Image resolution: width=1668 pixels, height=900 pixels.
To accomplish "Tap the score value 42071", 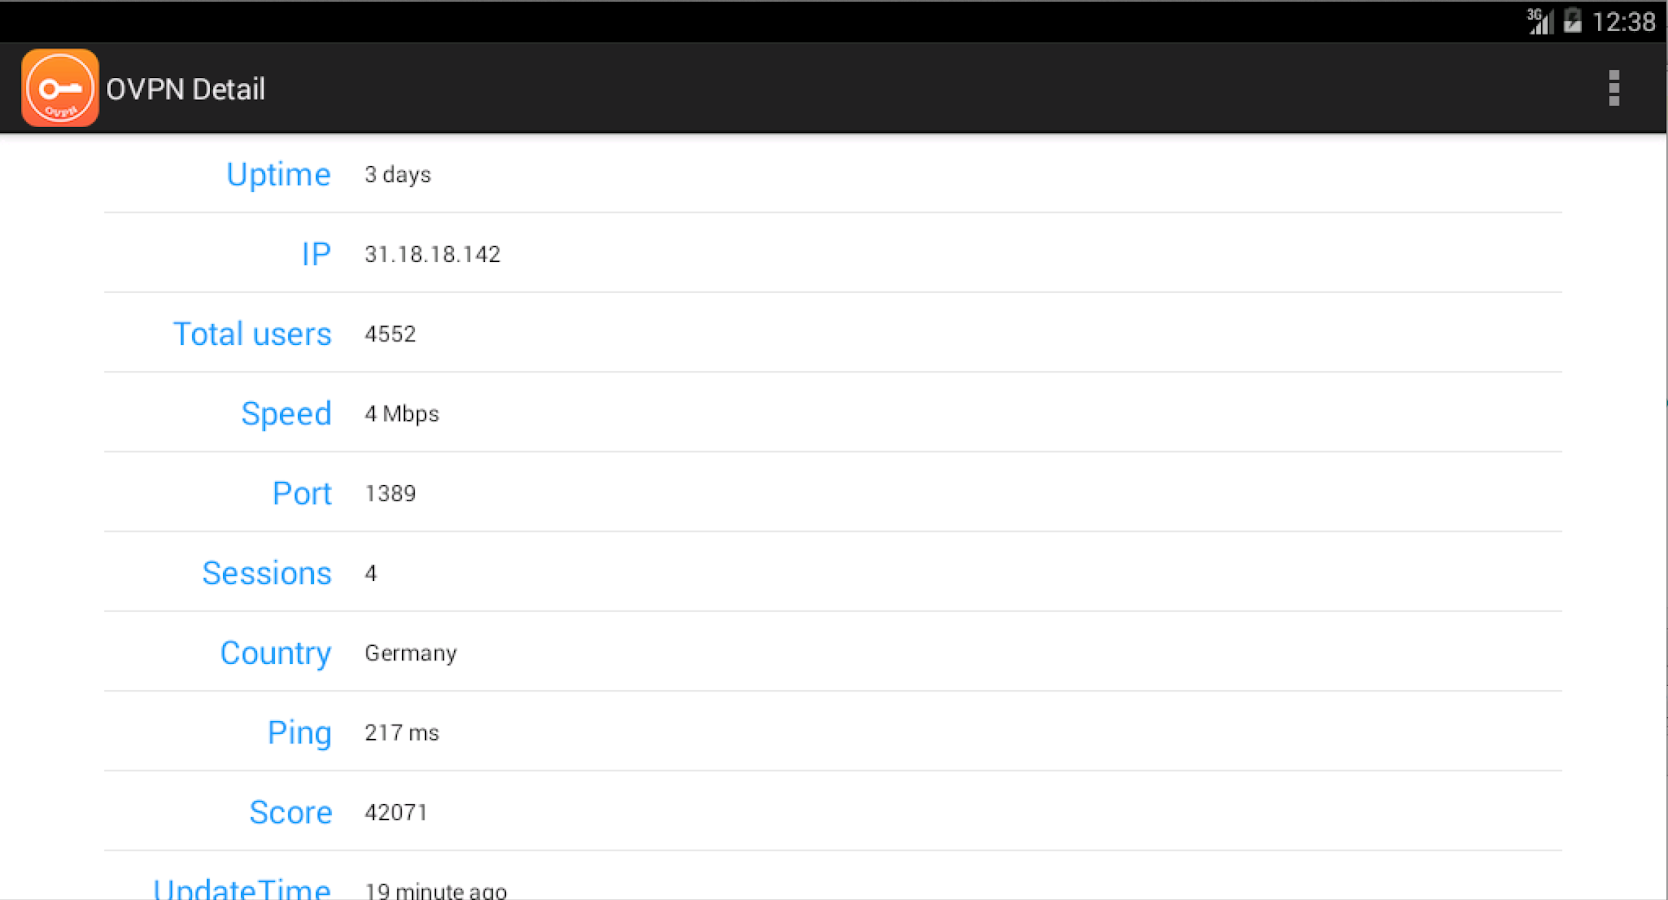I will pyautogui.click(x=396, y=812).
